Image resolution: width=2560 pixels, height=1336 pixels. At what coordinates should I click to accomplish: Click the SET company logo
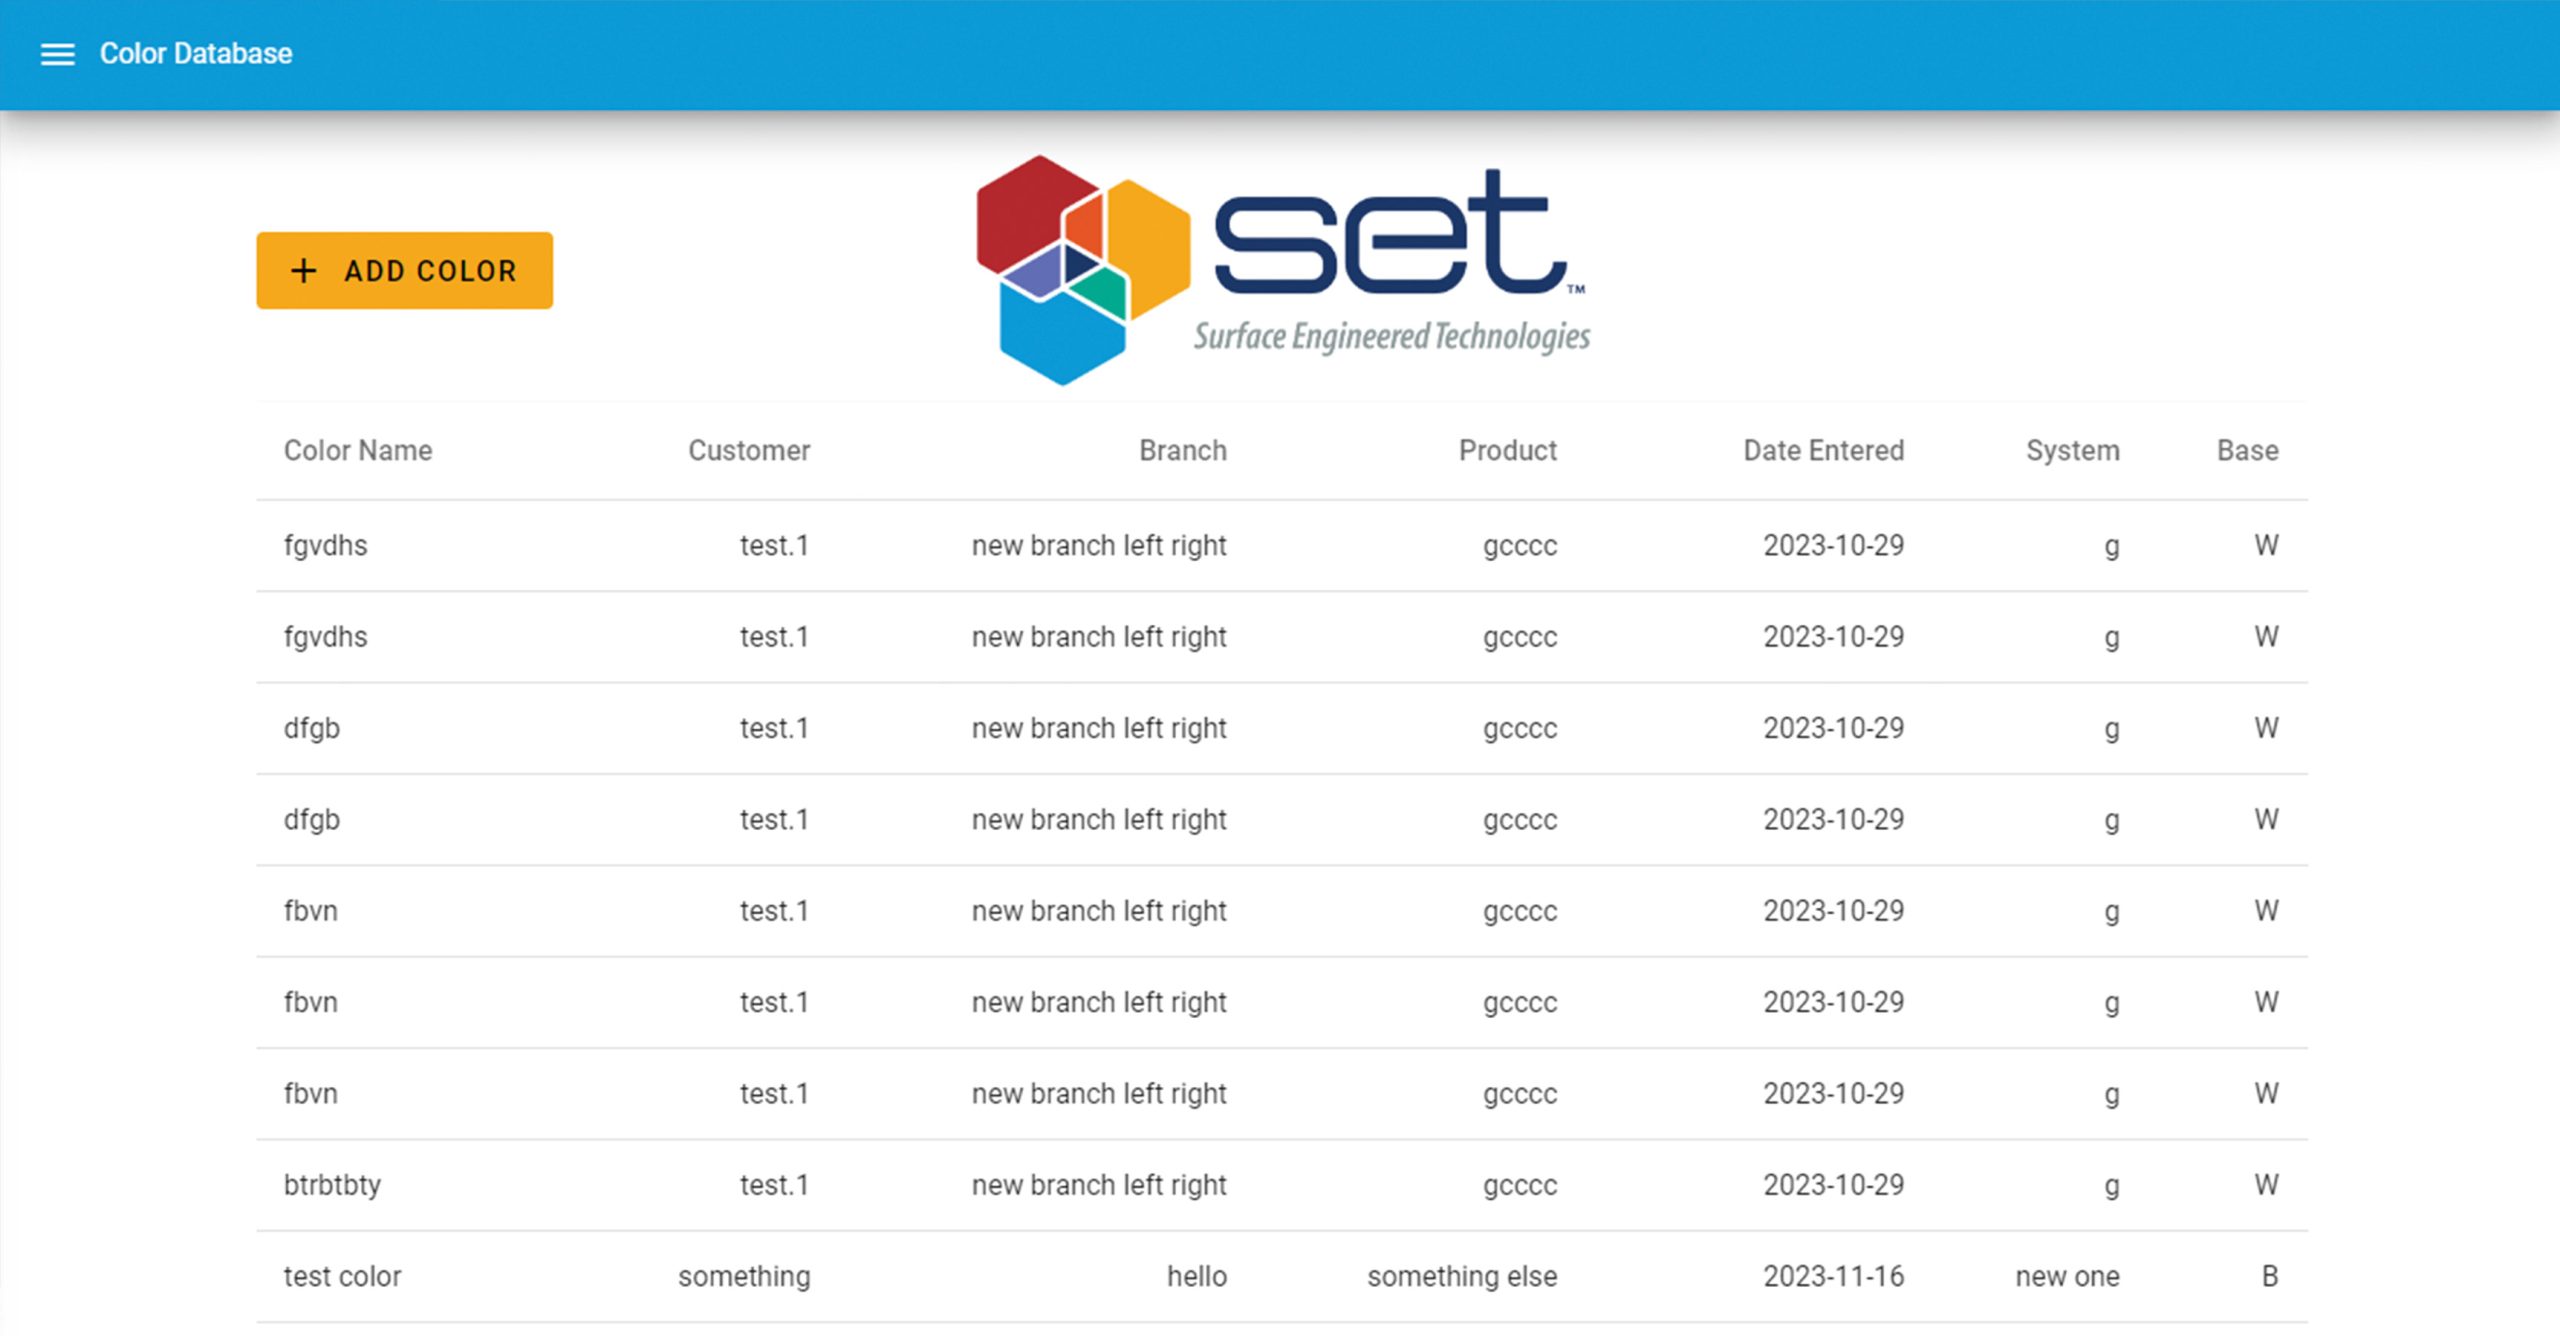(x=1282, y=270)
